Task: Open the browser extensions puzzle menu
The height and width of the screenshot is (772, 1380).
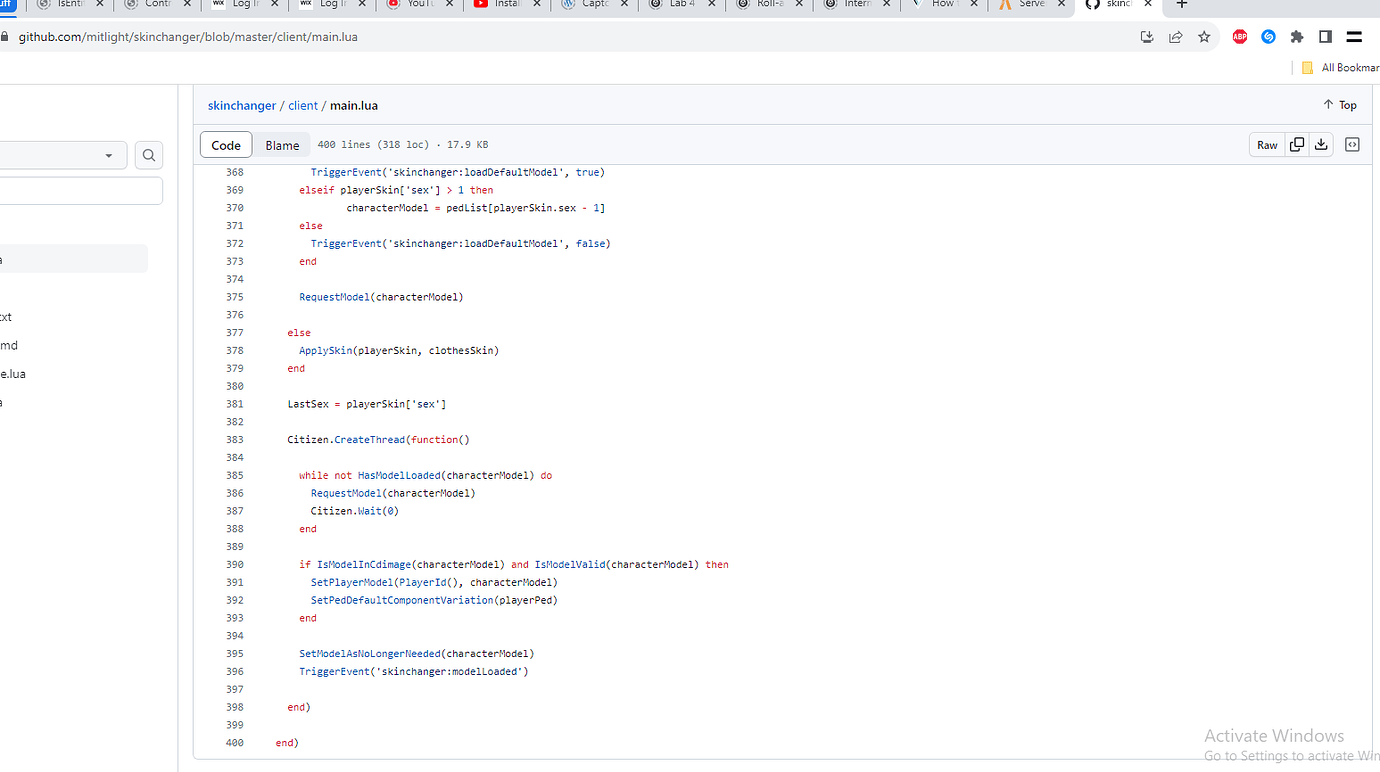Action: [x=1297, y=36]
